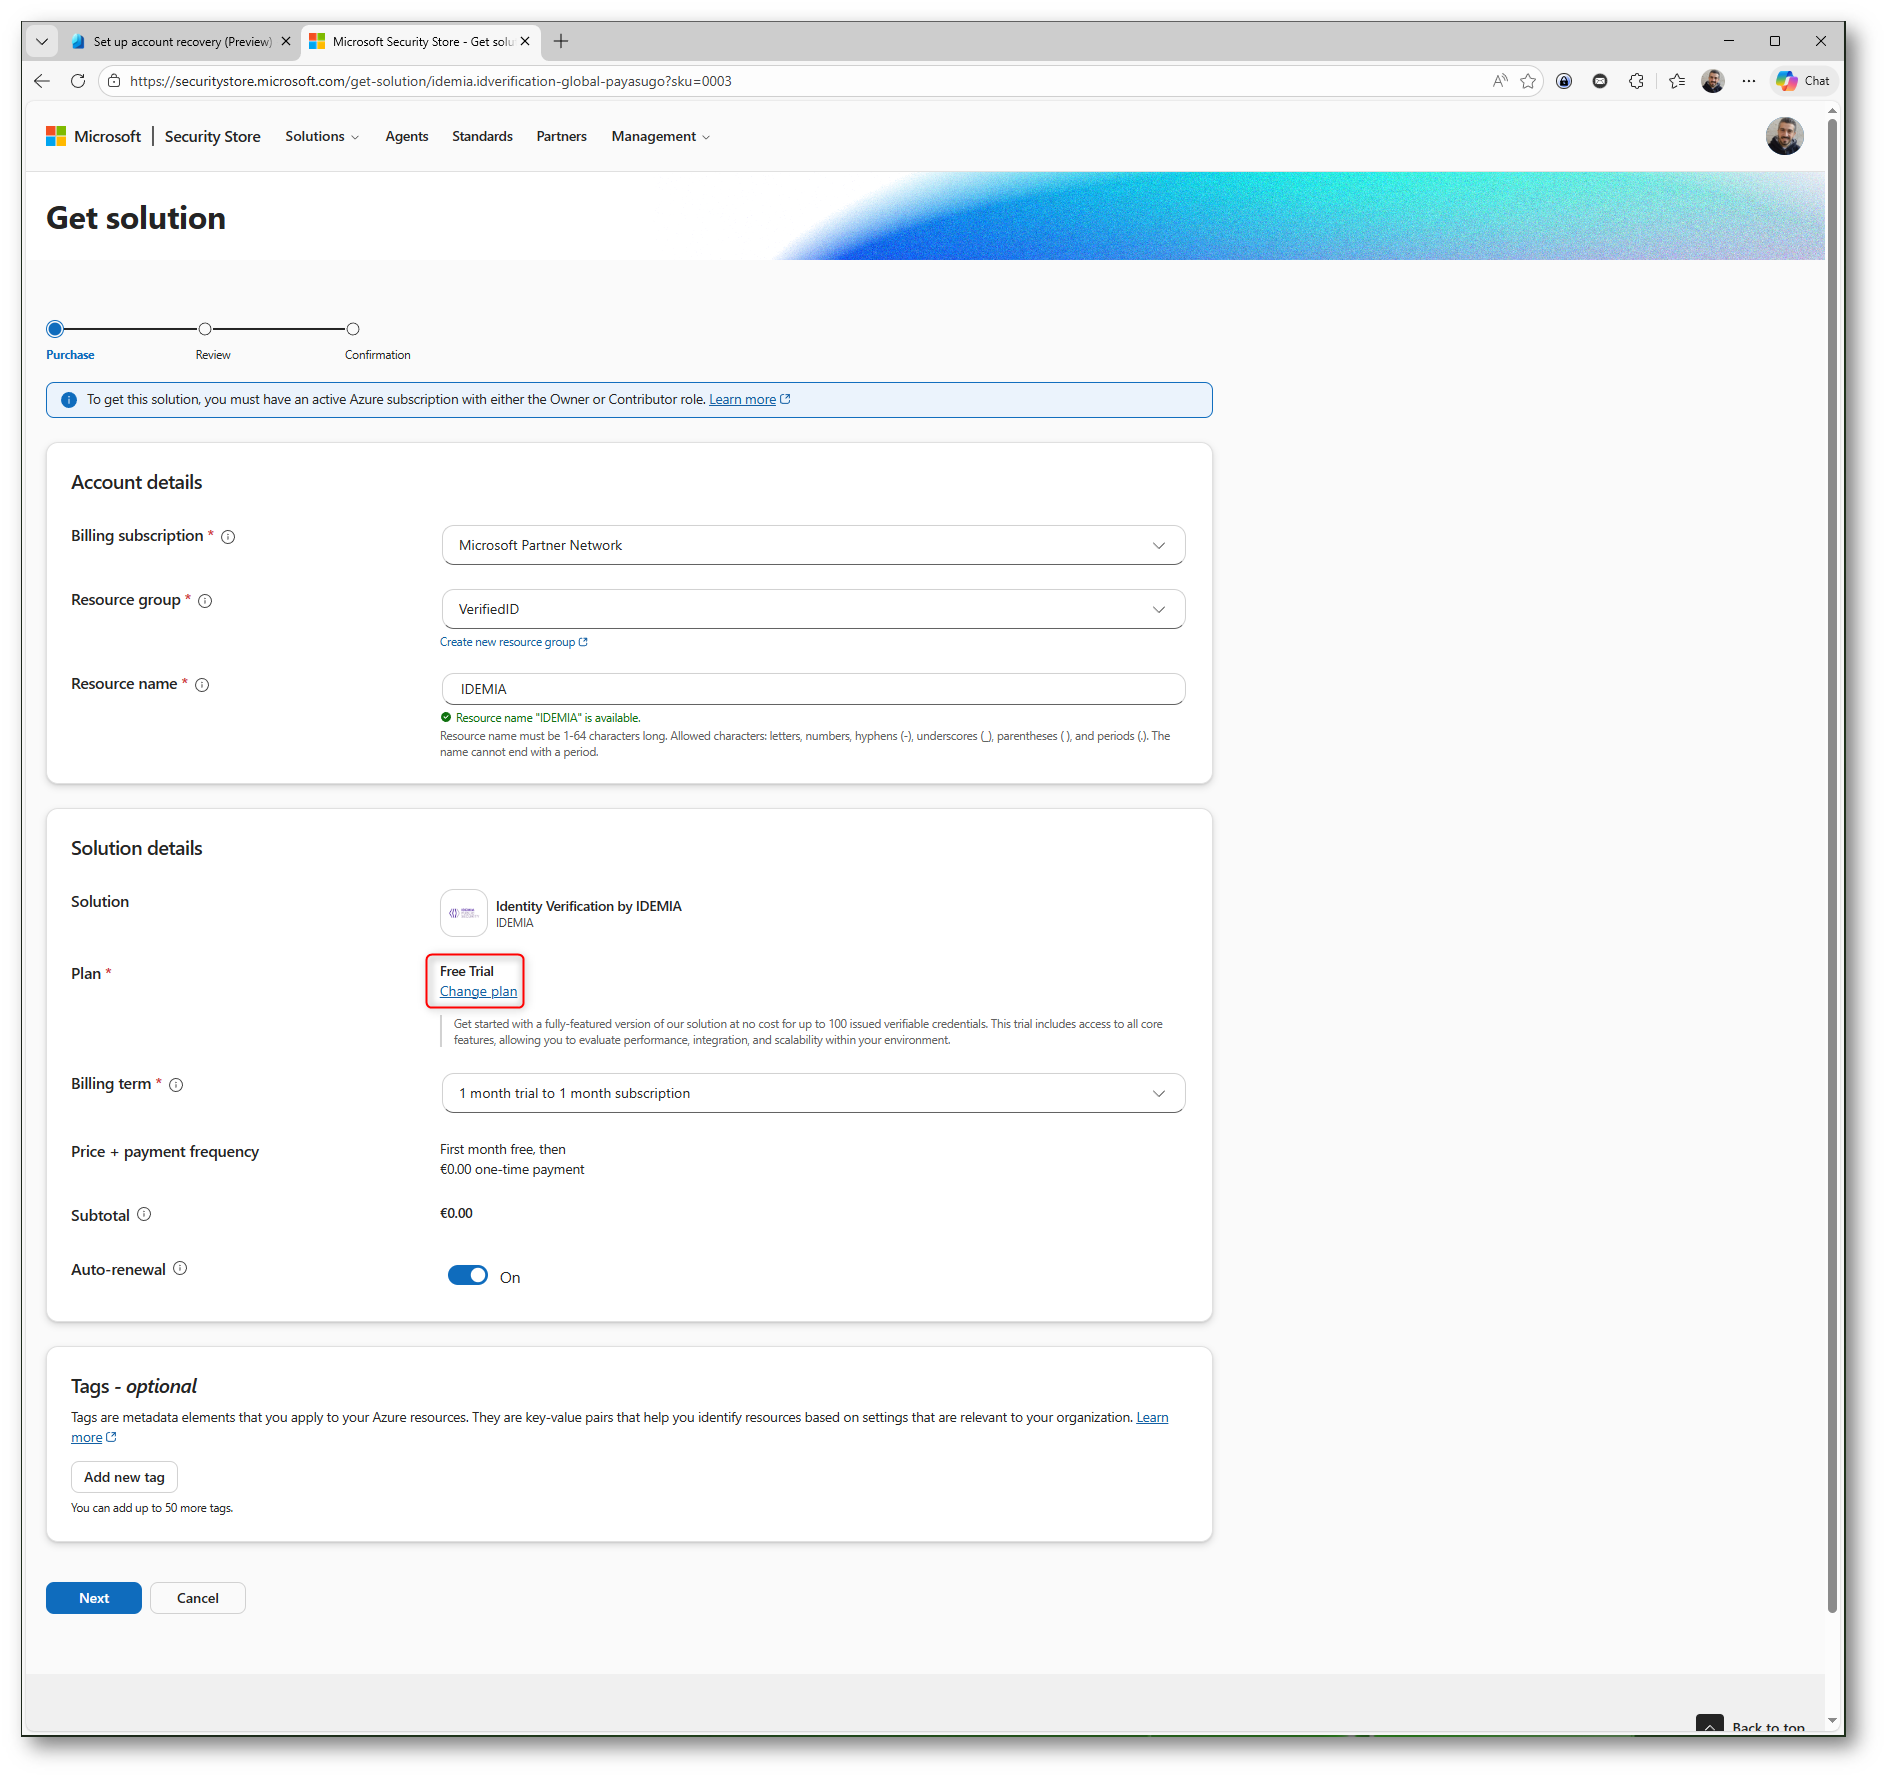Viewport: 1888px width, 1779px height.
Task: Click the Review step indicator
Action: 205,329
